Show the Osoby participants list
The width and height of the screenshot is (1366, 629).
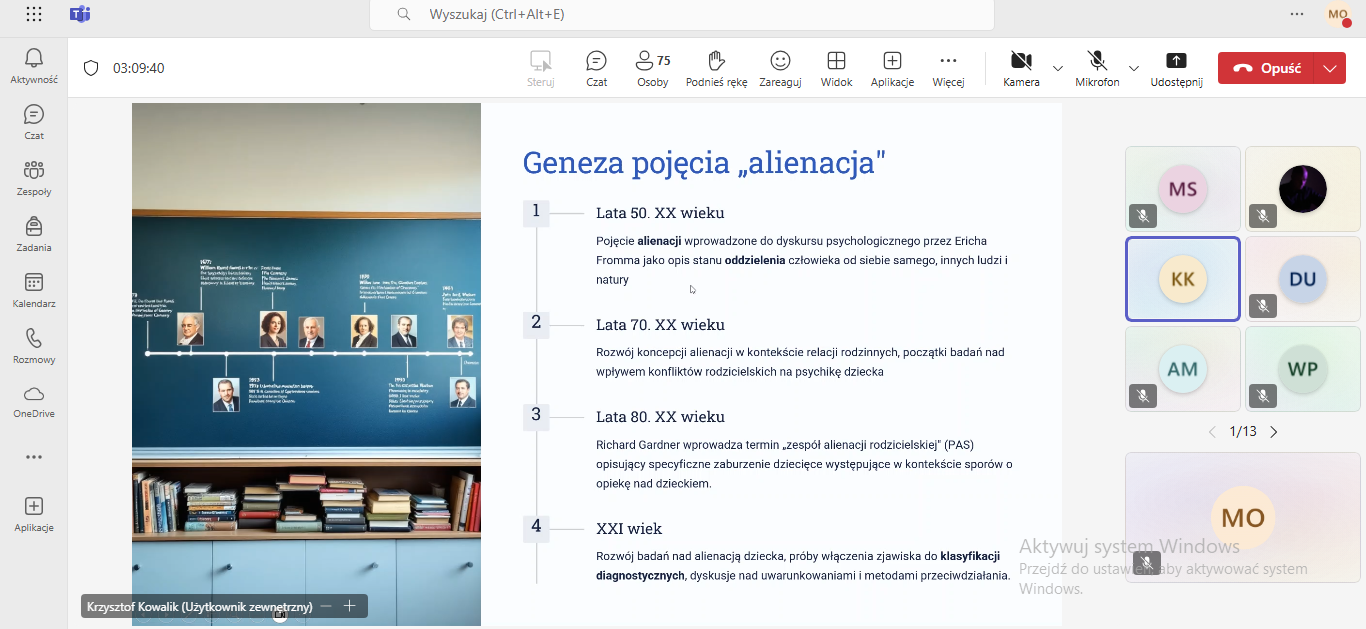click(x=652, y=68)
